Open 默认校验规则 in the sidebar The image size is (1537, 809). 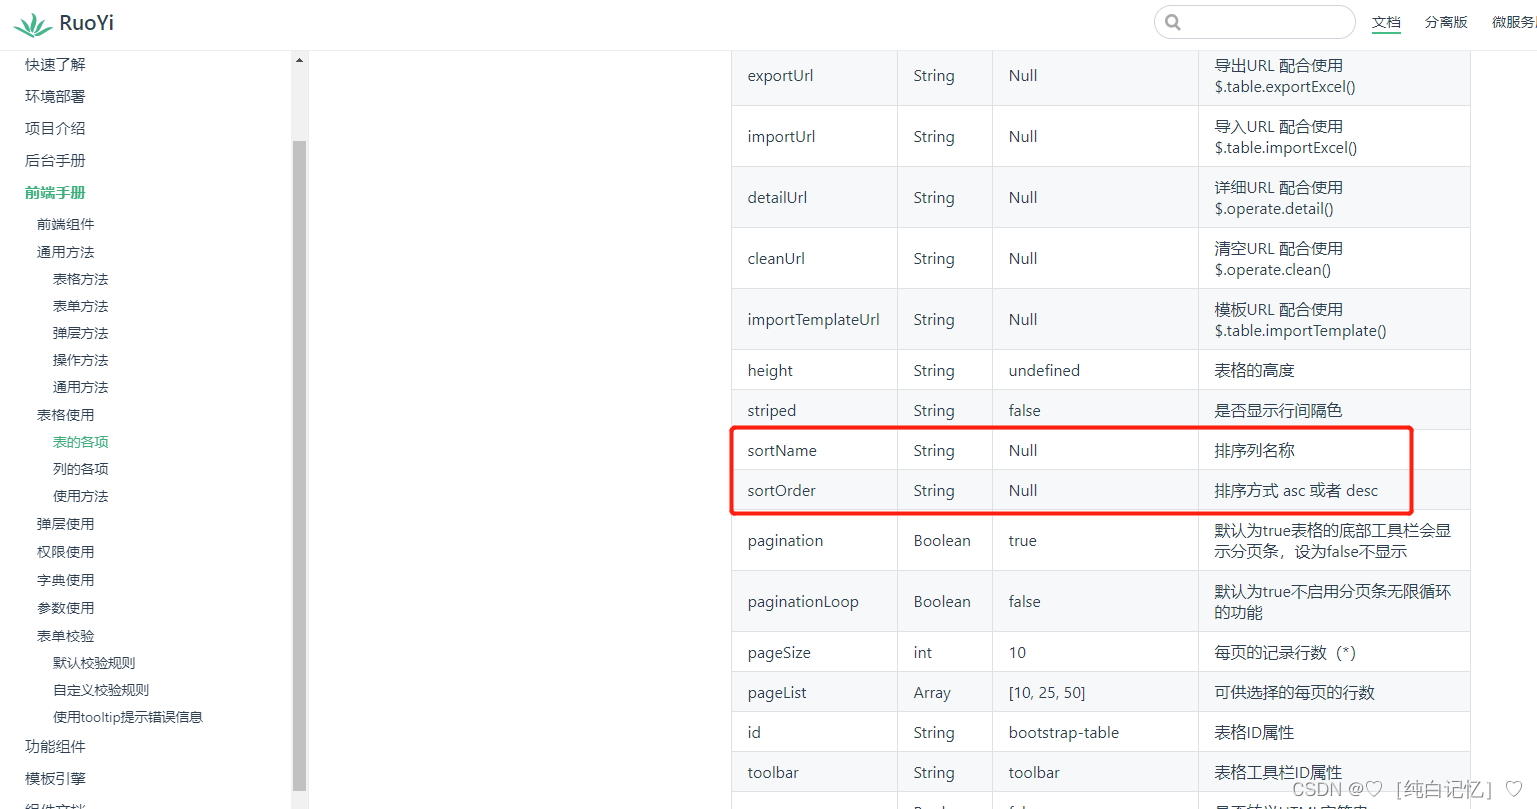pos(94,663)
